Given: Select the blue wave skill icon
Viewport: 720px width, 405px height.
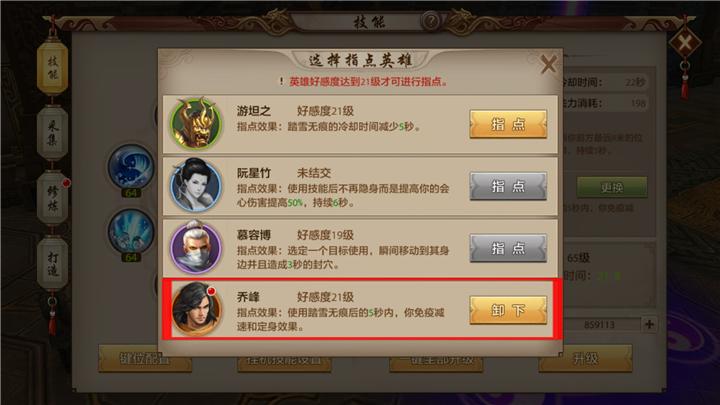Looking at the screenshot, I should pos(131,167).
